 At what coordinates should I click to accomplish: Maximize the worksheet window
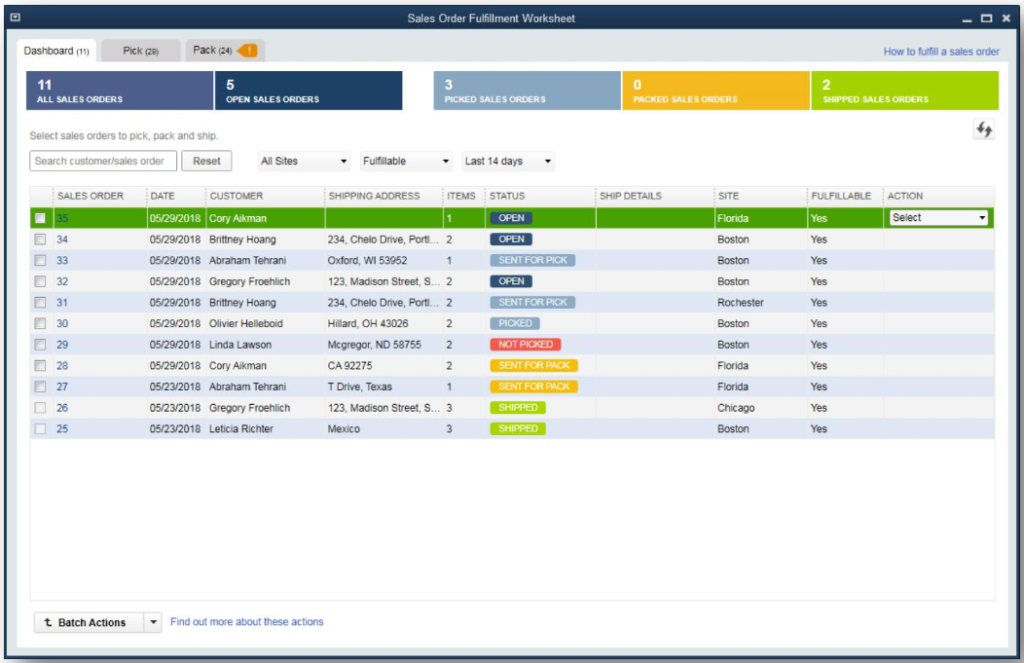click(986, 18)
